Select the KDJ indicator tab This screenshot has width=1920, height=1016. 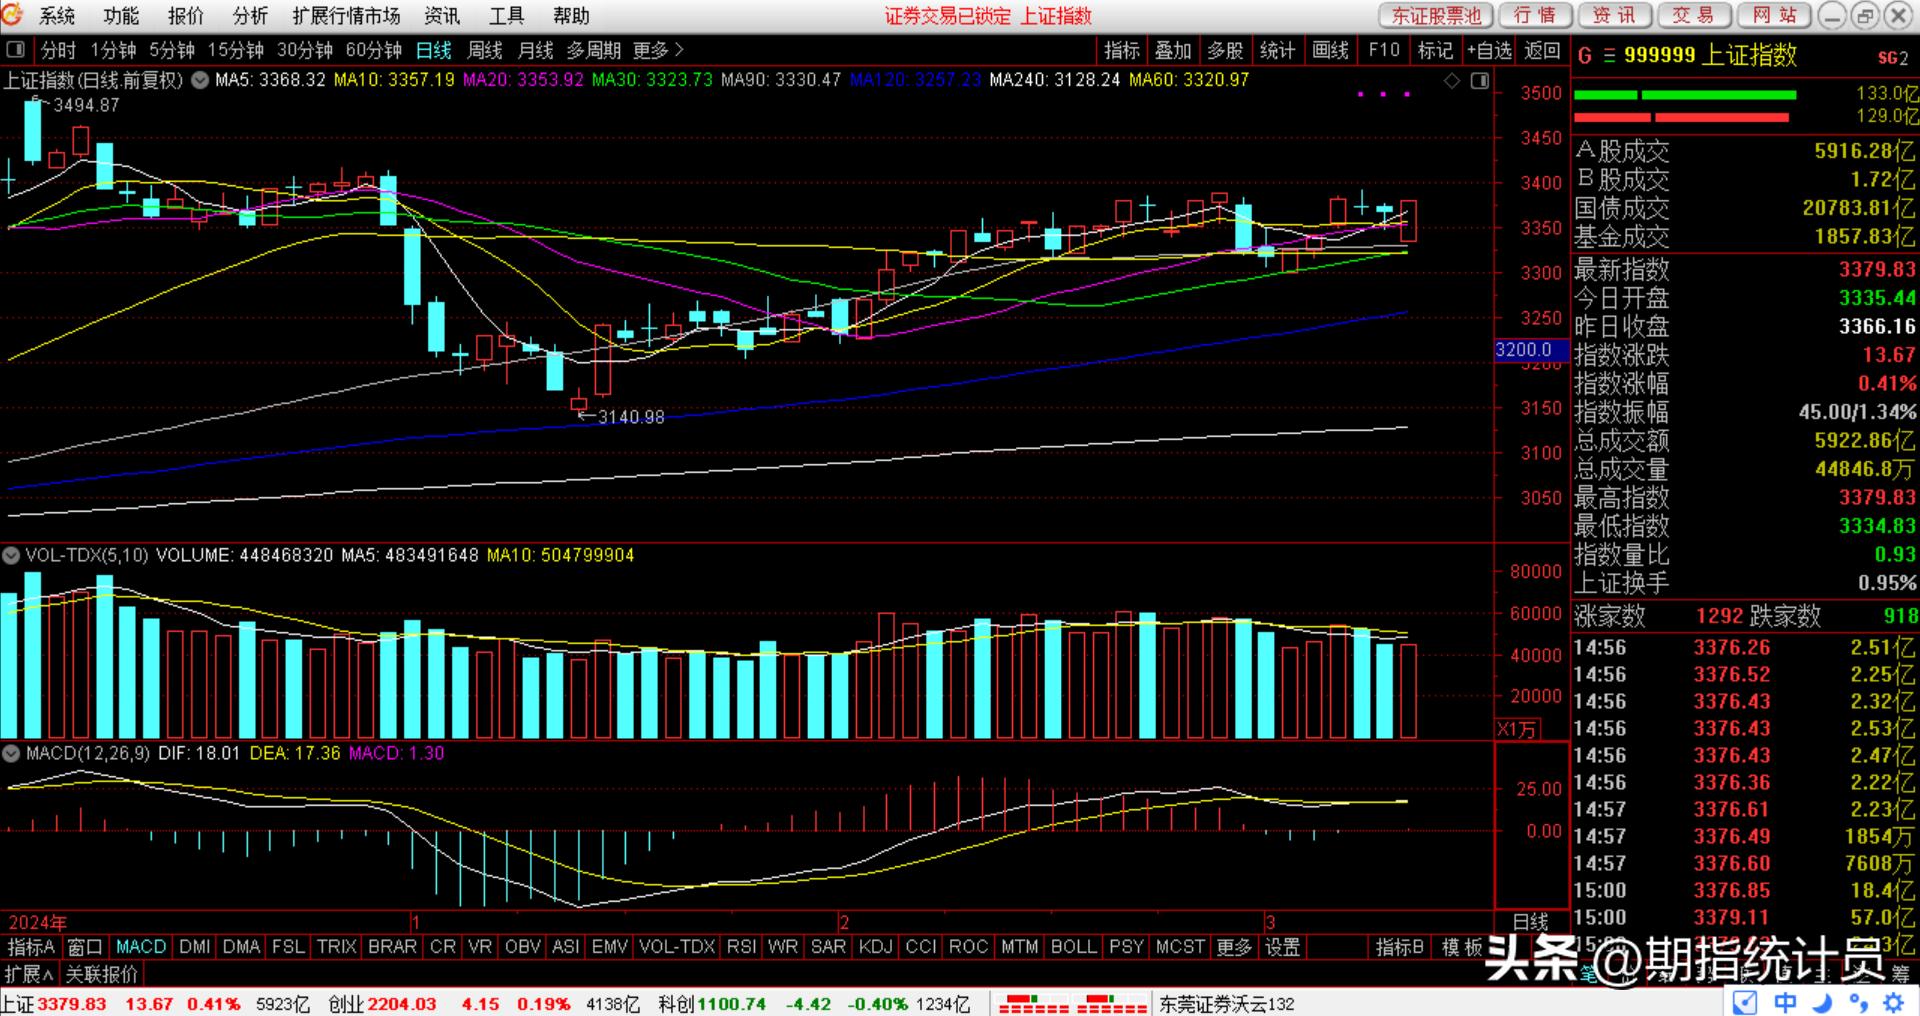(x=875, y=946)
